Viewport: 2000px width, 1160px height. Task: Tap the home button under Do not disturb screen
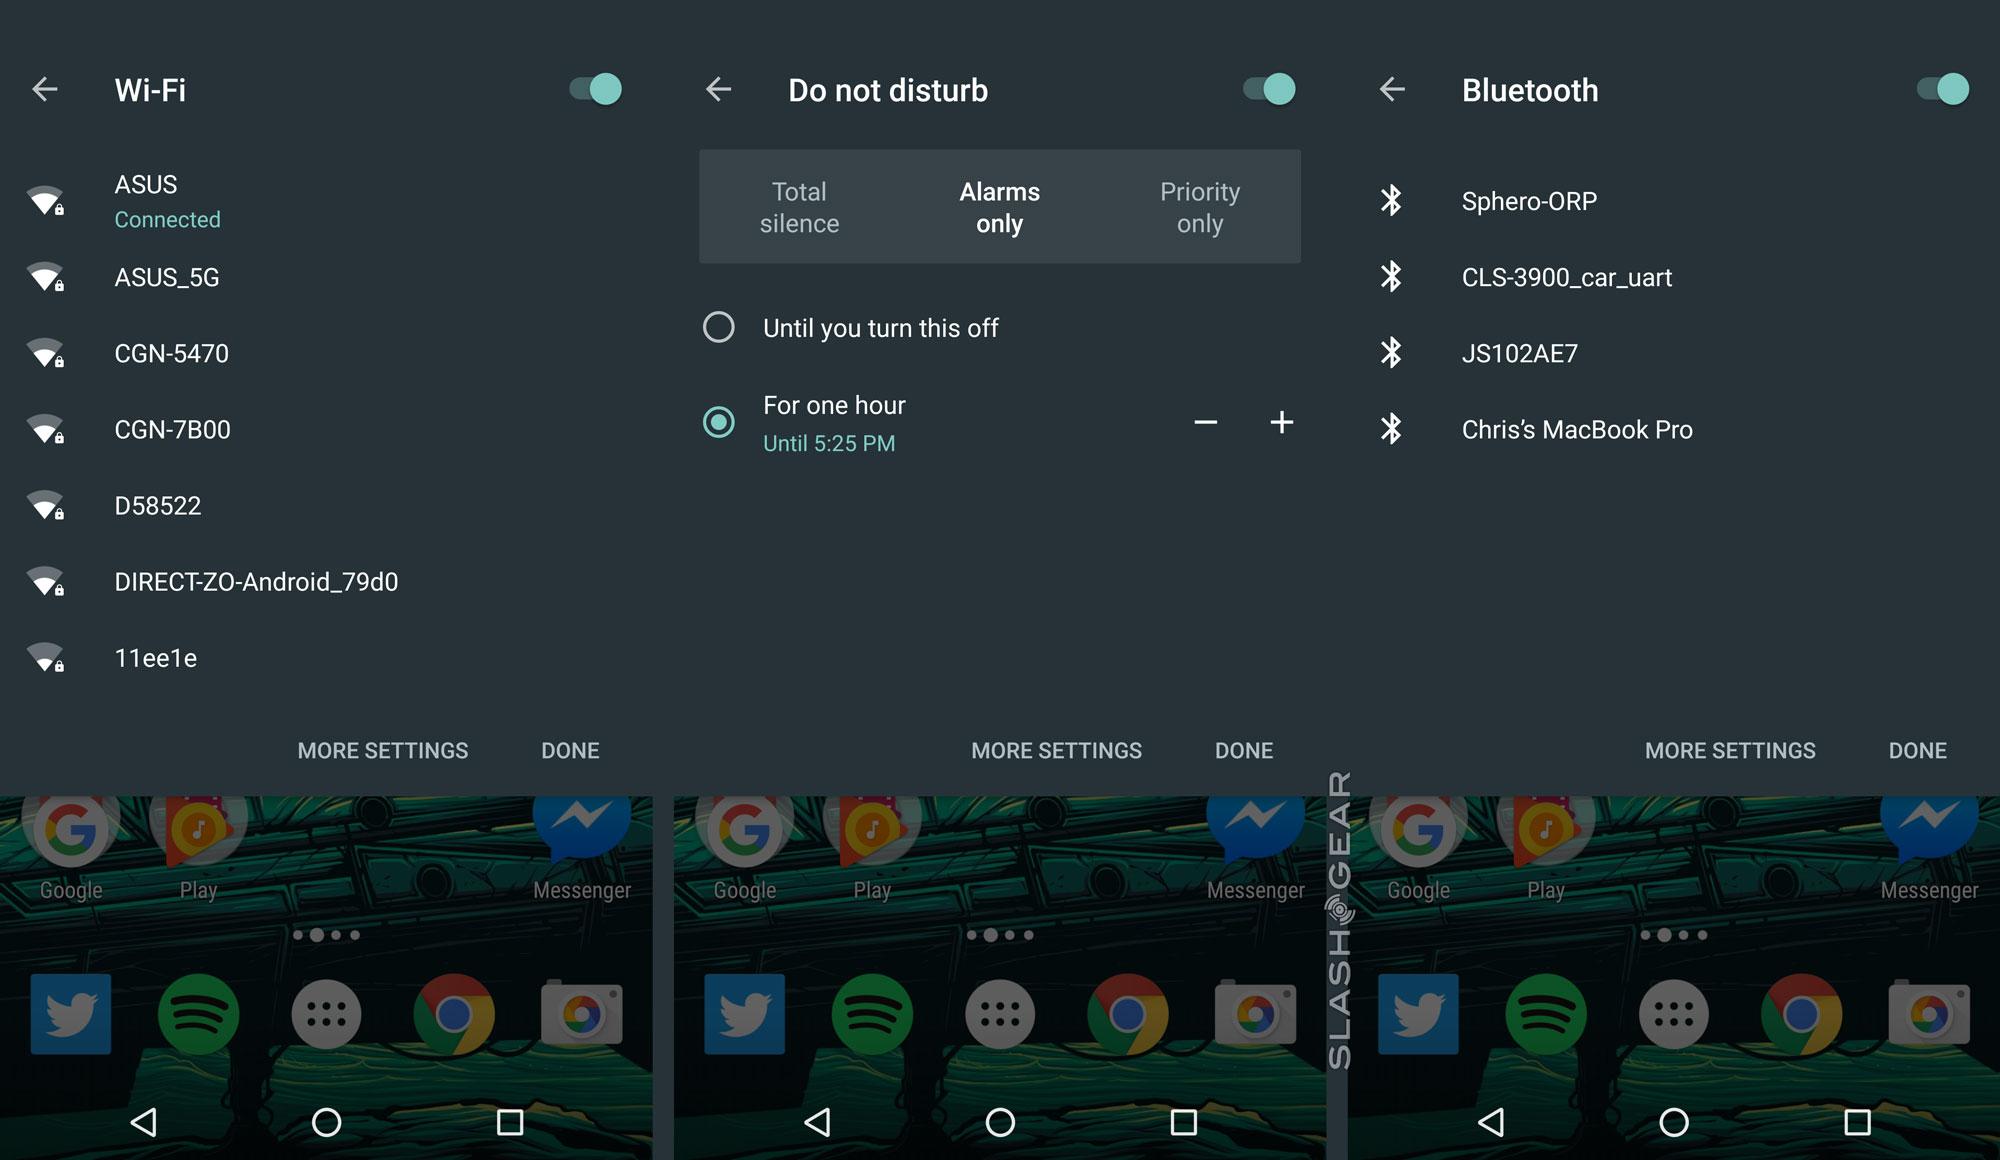pyautogui.click(x=1000, y=1122)
